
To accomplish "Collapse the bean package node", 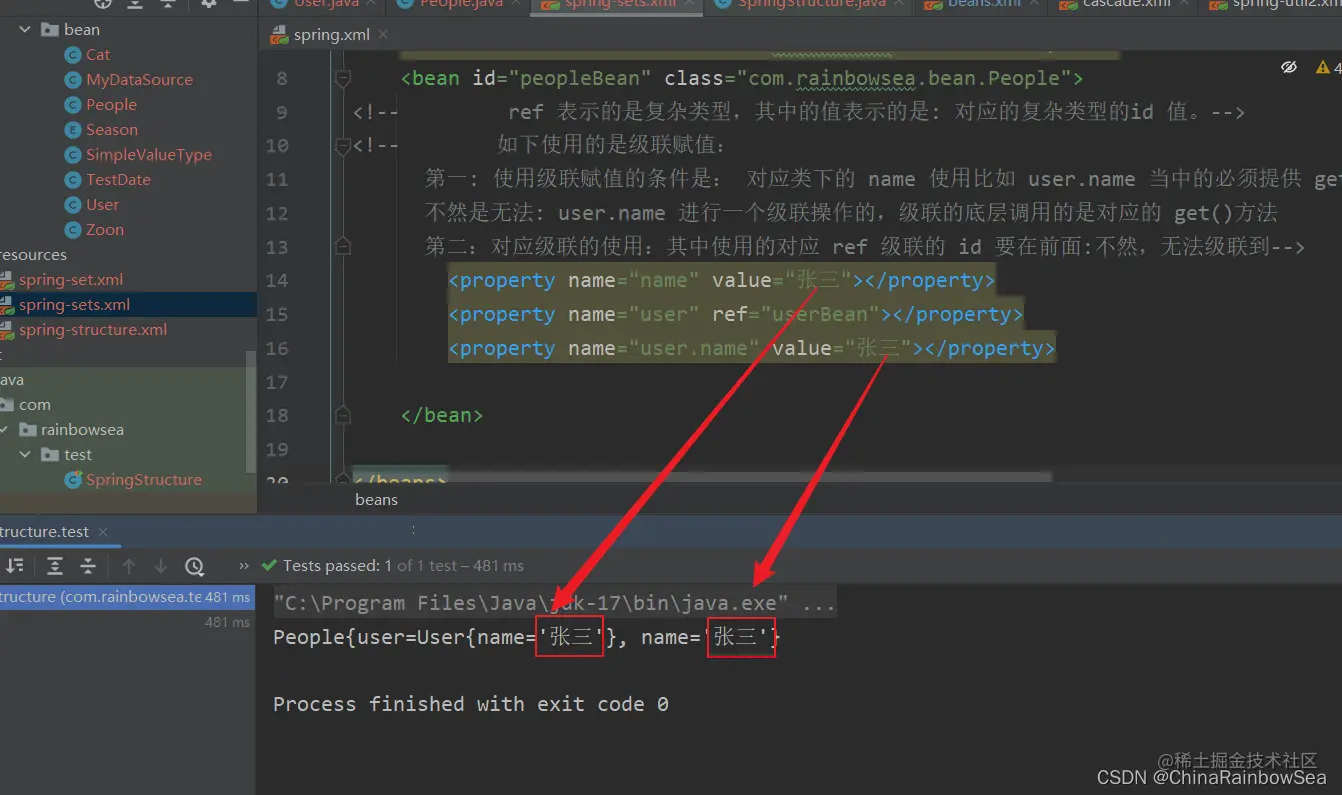I will click(25, 30).
